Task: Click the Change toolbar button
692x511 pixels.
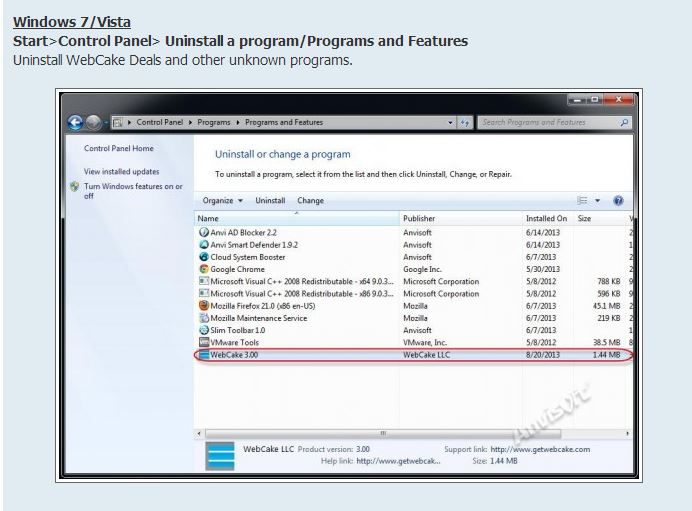Action: point(310,201)
